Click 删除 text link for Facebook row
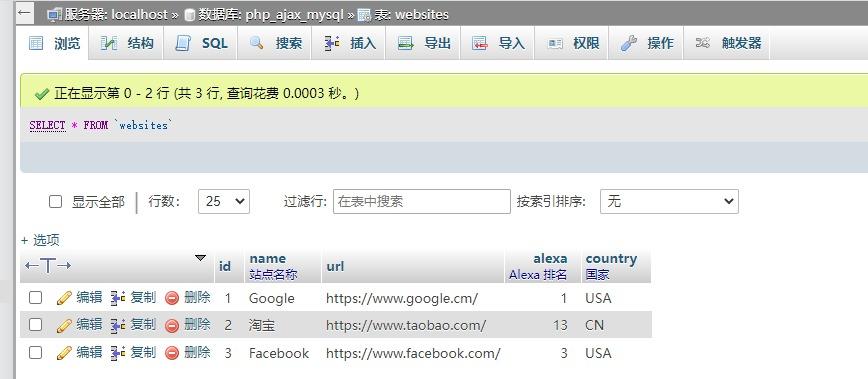This screenshot has height=379, width=868. (197, 352)
